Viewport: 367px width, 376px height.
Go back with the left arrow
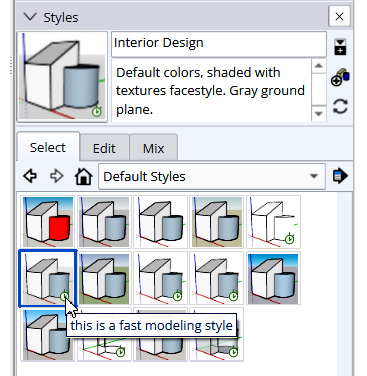[30, 176]
